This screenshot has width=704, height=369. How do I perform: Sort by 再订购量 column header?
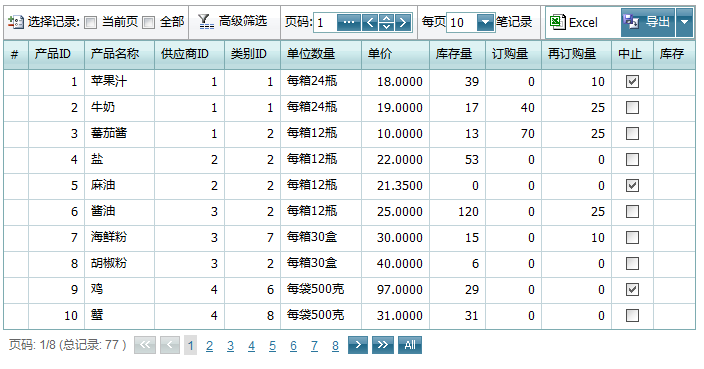(576, 54)
